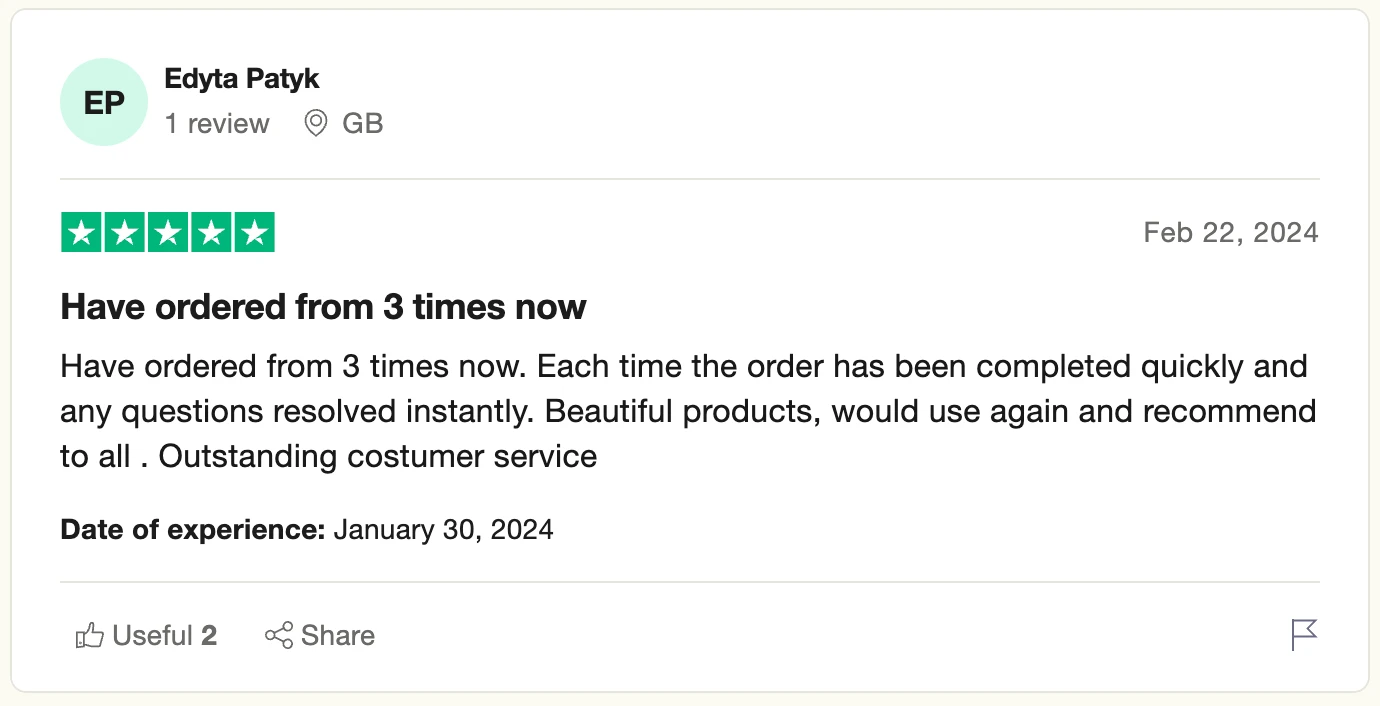
Task: Click the third green rating star
Action: [168, 233]
